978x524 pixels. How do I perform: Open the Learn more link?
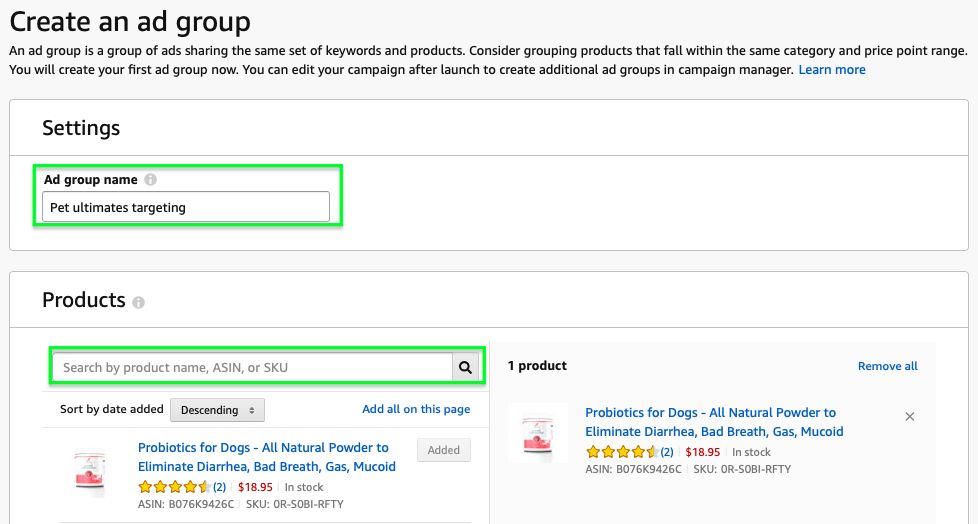(x=831, y=69)
